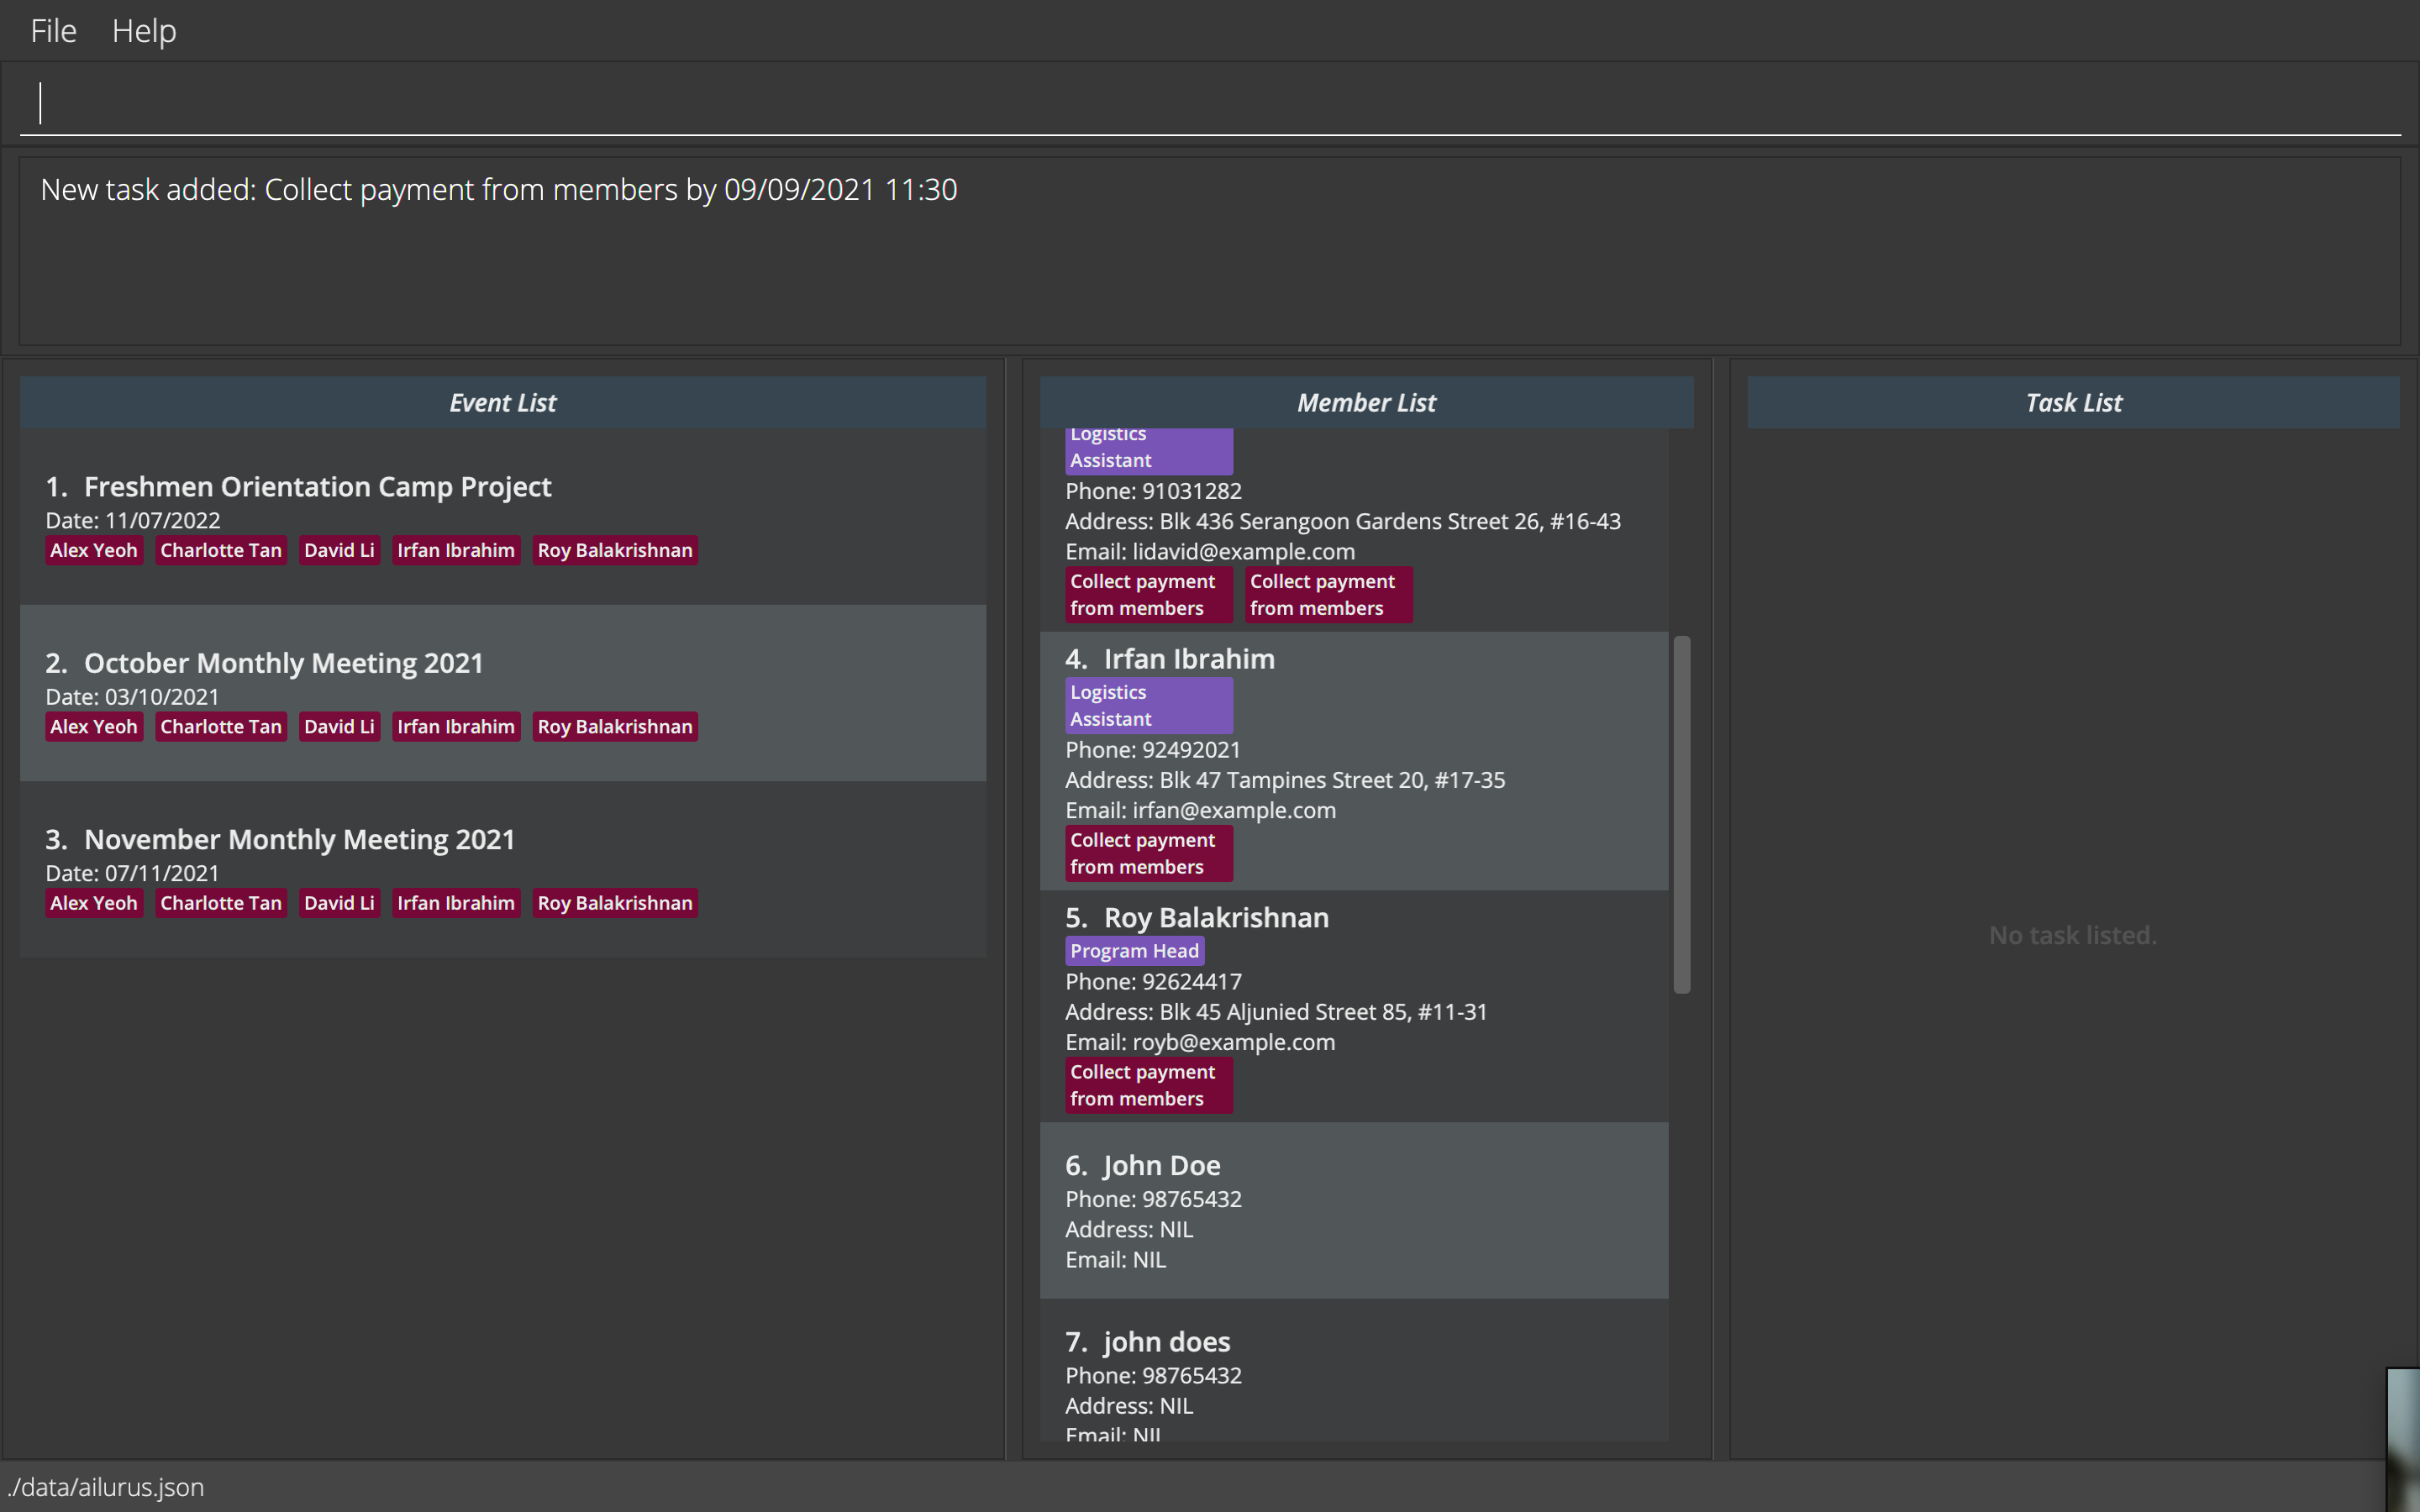2420x1512 pixels.
Task: Click Roy Balakrishnan tag in October meeting
Action: [614, 727]
